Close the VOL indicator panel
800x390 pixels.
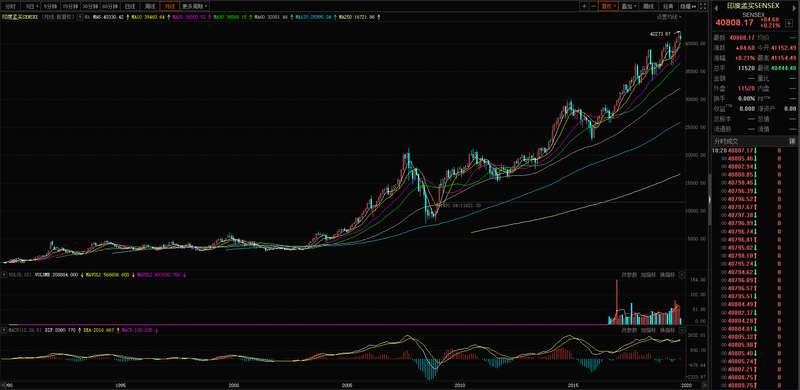click(x=682, y=275)
